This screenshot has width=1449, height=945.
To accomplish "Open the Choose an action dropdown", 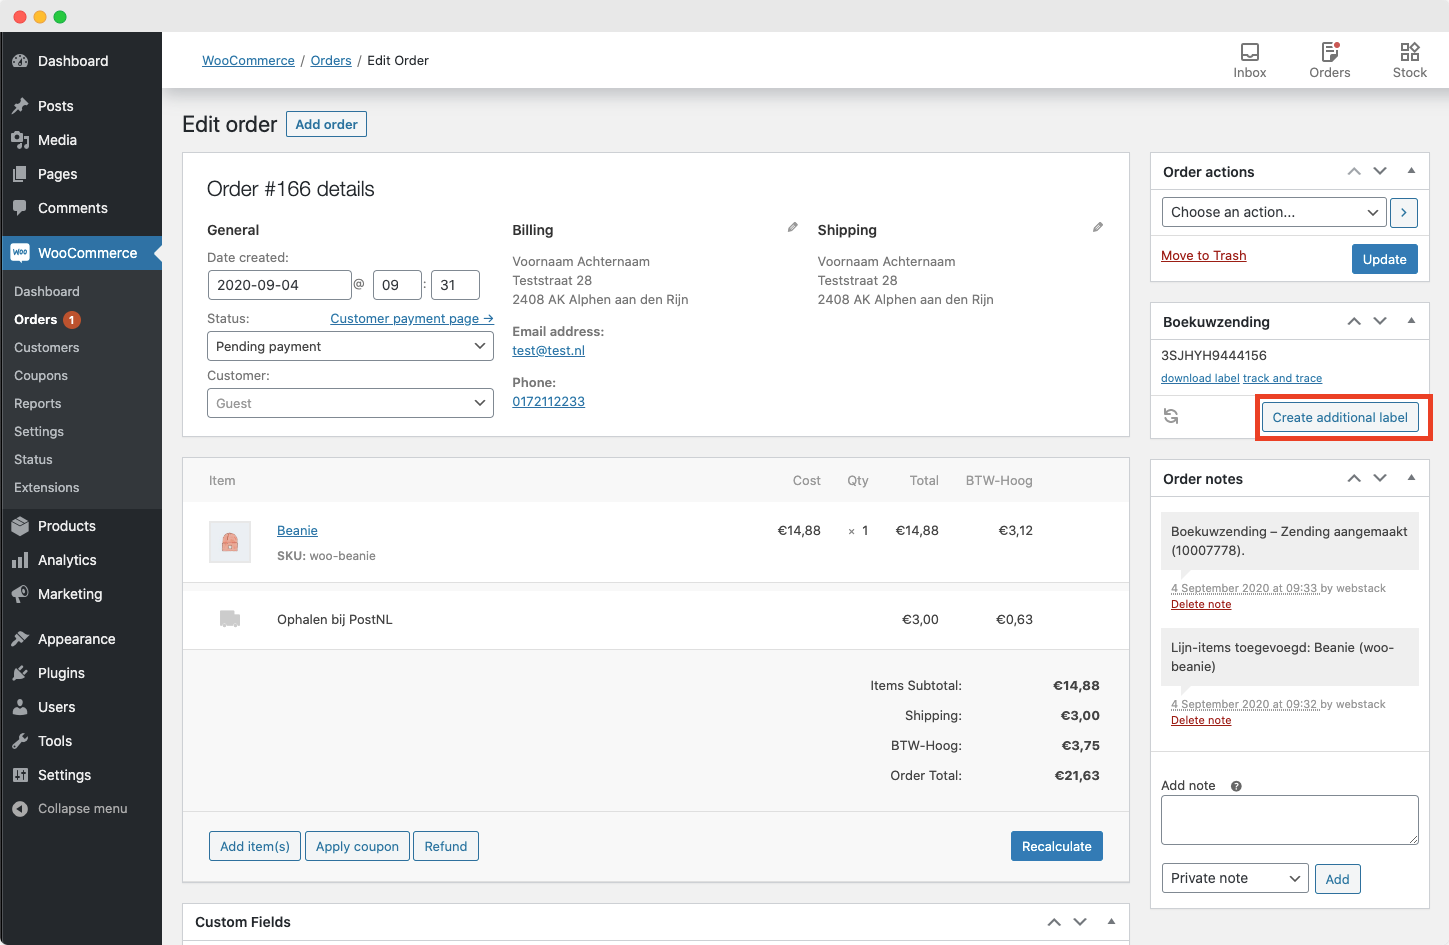I will [x=1274, y=212].
